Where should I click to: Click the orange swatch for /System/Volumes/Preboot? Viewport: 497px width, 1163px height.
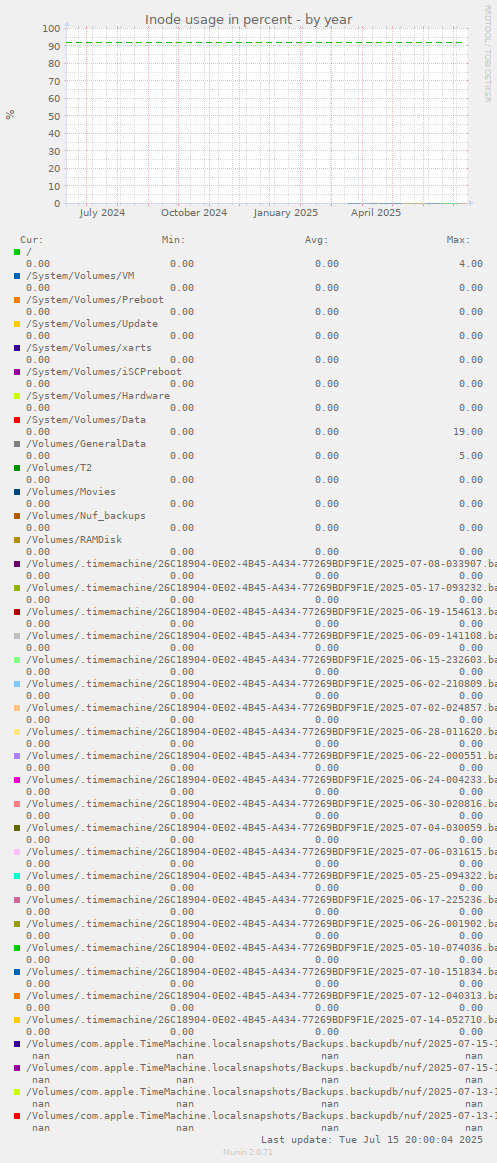17,300
